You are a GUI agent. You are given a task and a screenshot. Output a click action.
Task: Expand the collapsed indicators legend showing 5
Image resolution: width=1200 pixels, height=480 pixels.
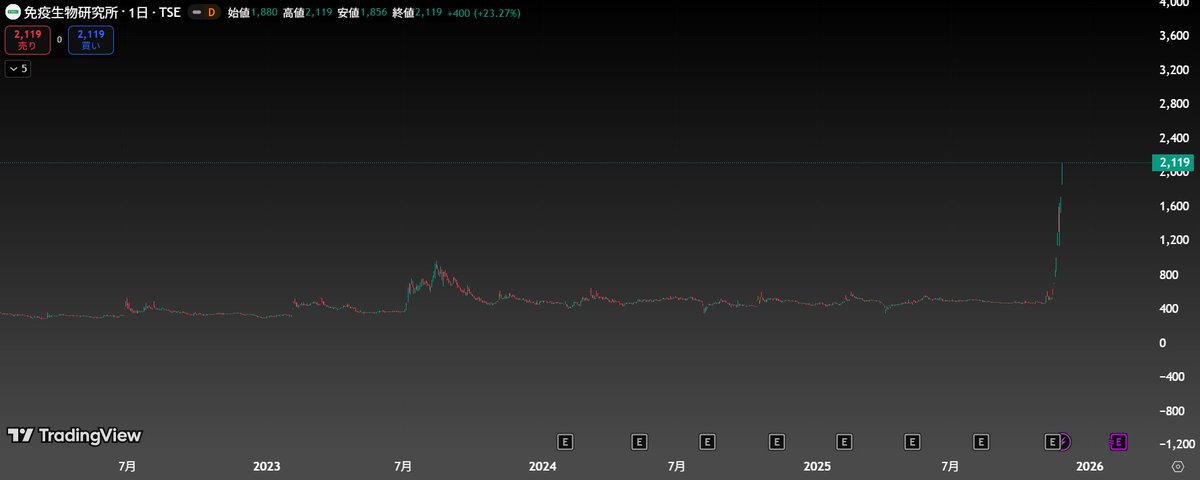click(18, 69)
